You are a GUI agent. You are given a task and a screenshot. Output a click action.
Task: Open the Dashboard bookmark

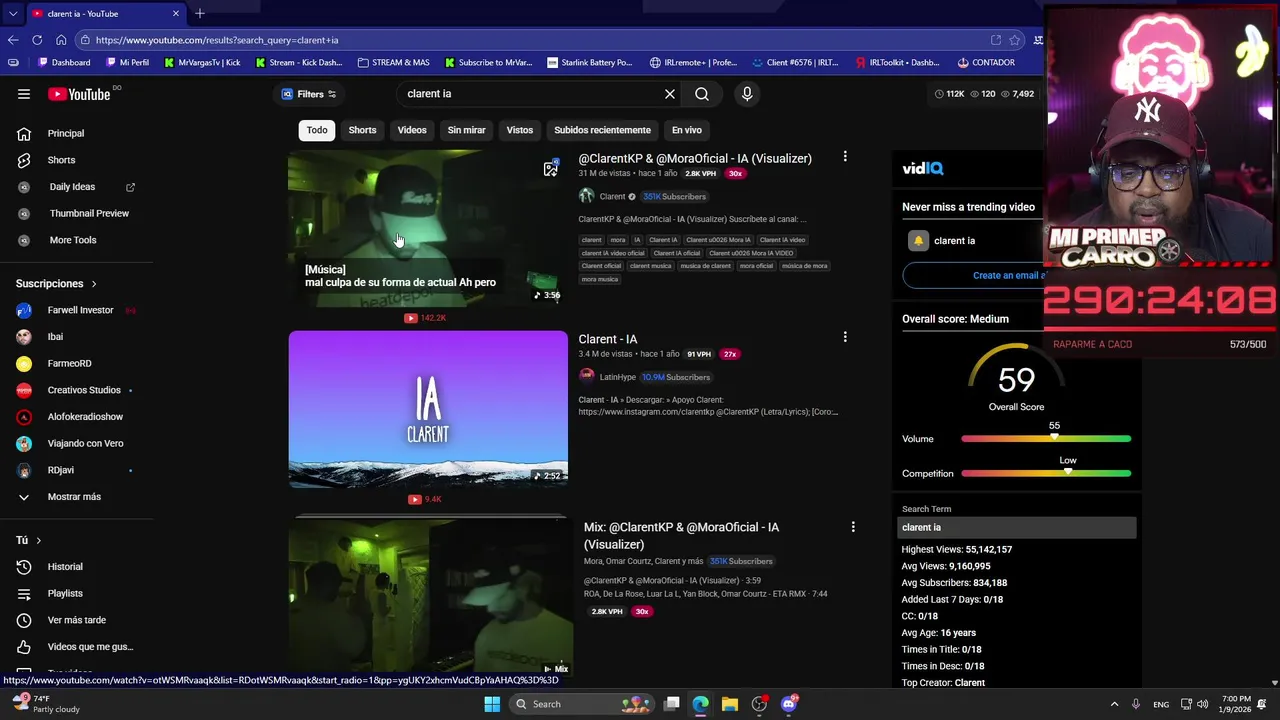(62, 62)
